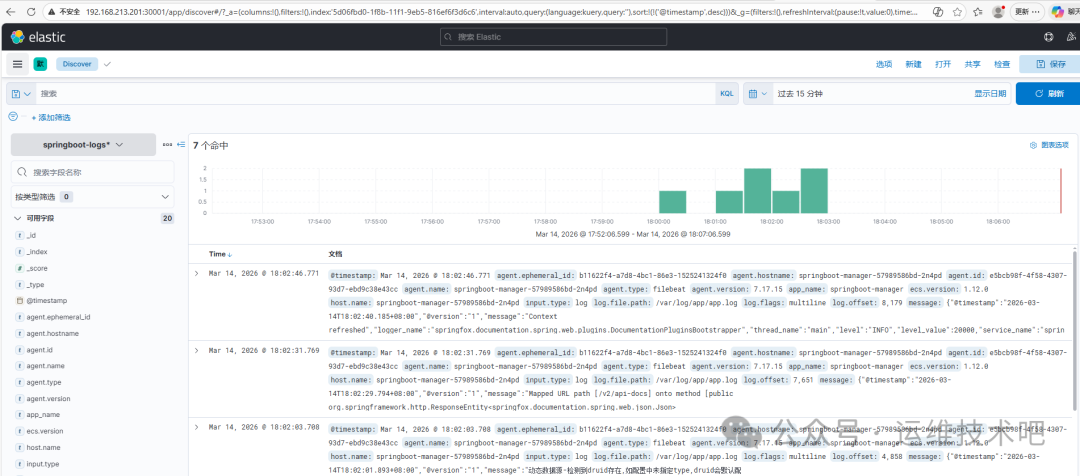The width and height of the screenshot is (1080, 476).
Task: Open the saved query disk icon menu
Action: pyautogui.click(x=21, y=94)
